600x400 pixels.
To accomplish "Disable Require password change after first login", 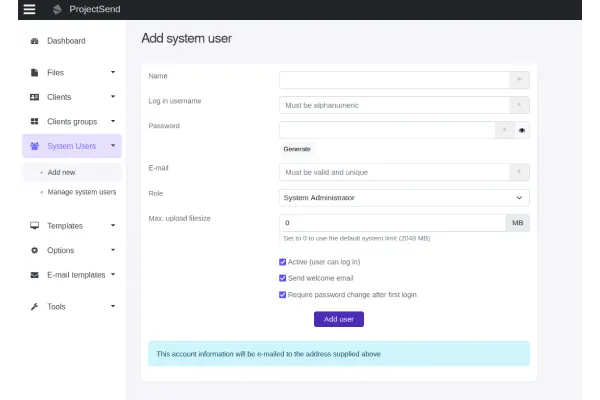I will [283, 295].
